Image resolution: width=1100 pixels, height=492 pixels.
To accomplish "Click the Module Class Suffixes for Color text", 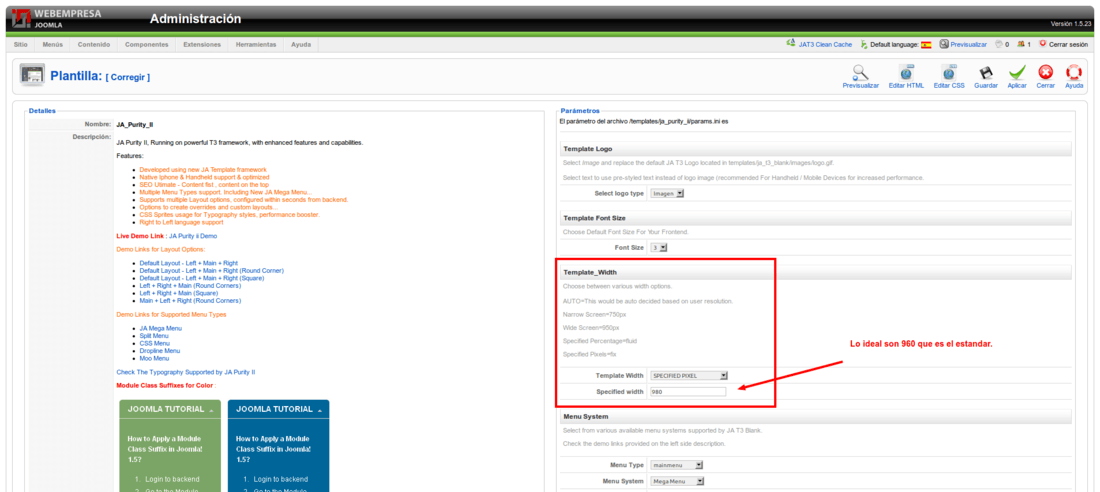I will pos(166,386).
